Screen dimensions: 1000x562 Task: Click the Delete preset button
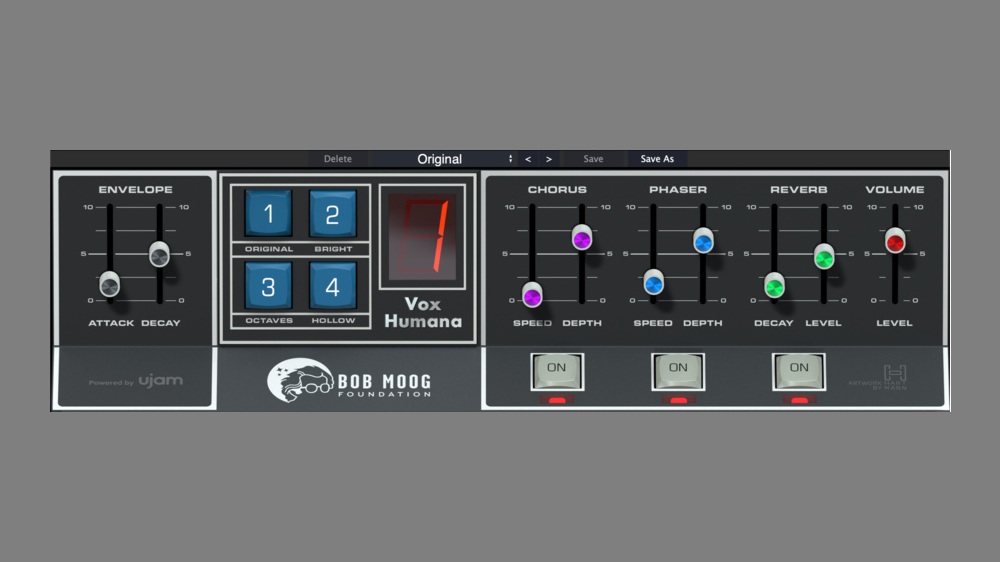[338, 159]
